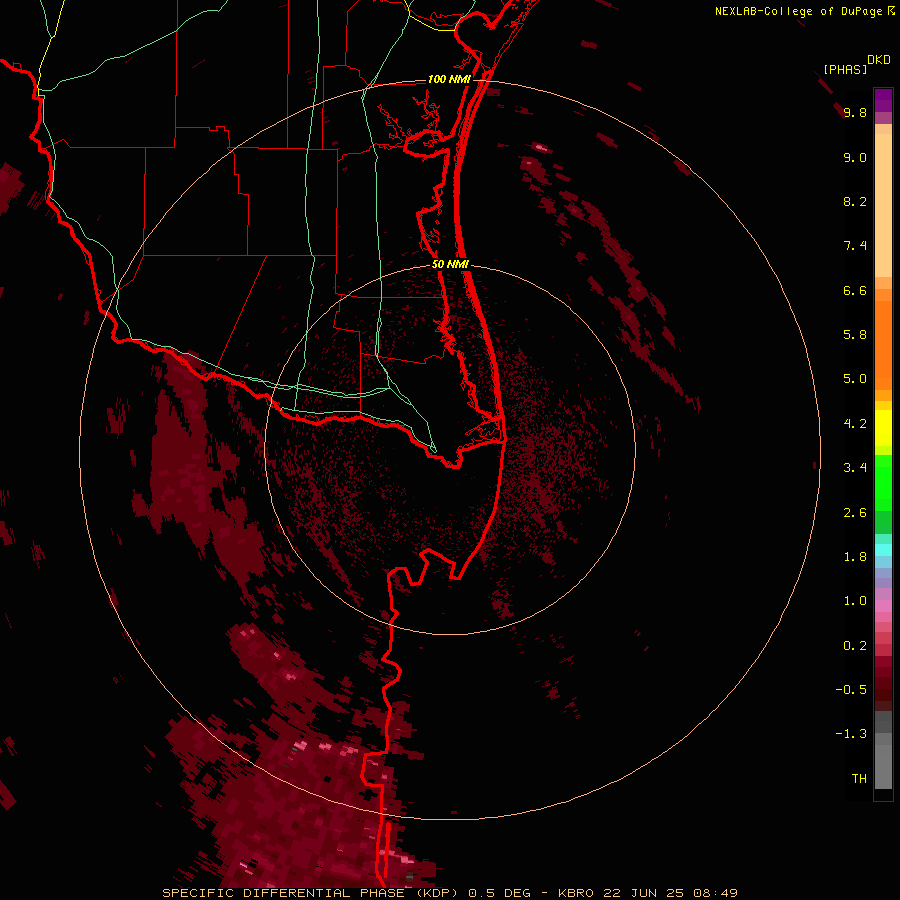Click the 4.2 value on color scale
900x900 pixels.
[855, 424]
